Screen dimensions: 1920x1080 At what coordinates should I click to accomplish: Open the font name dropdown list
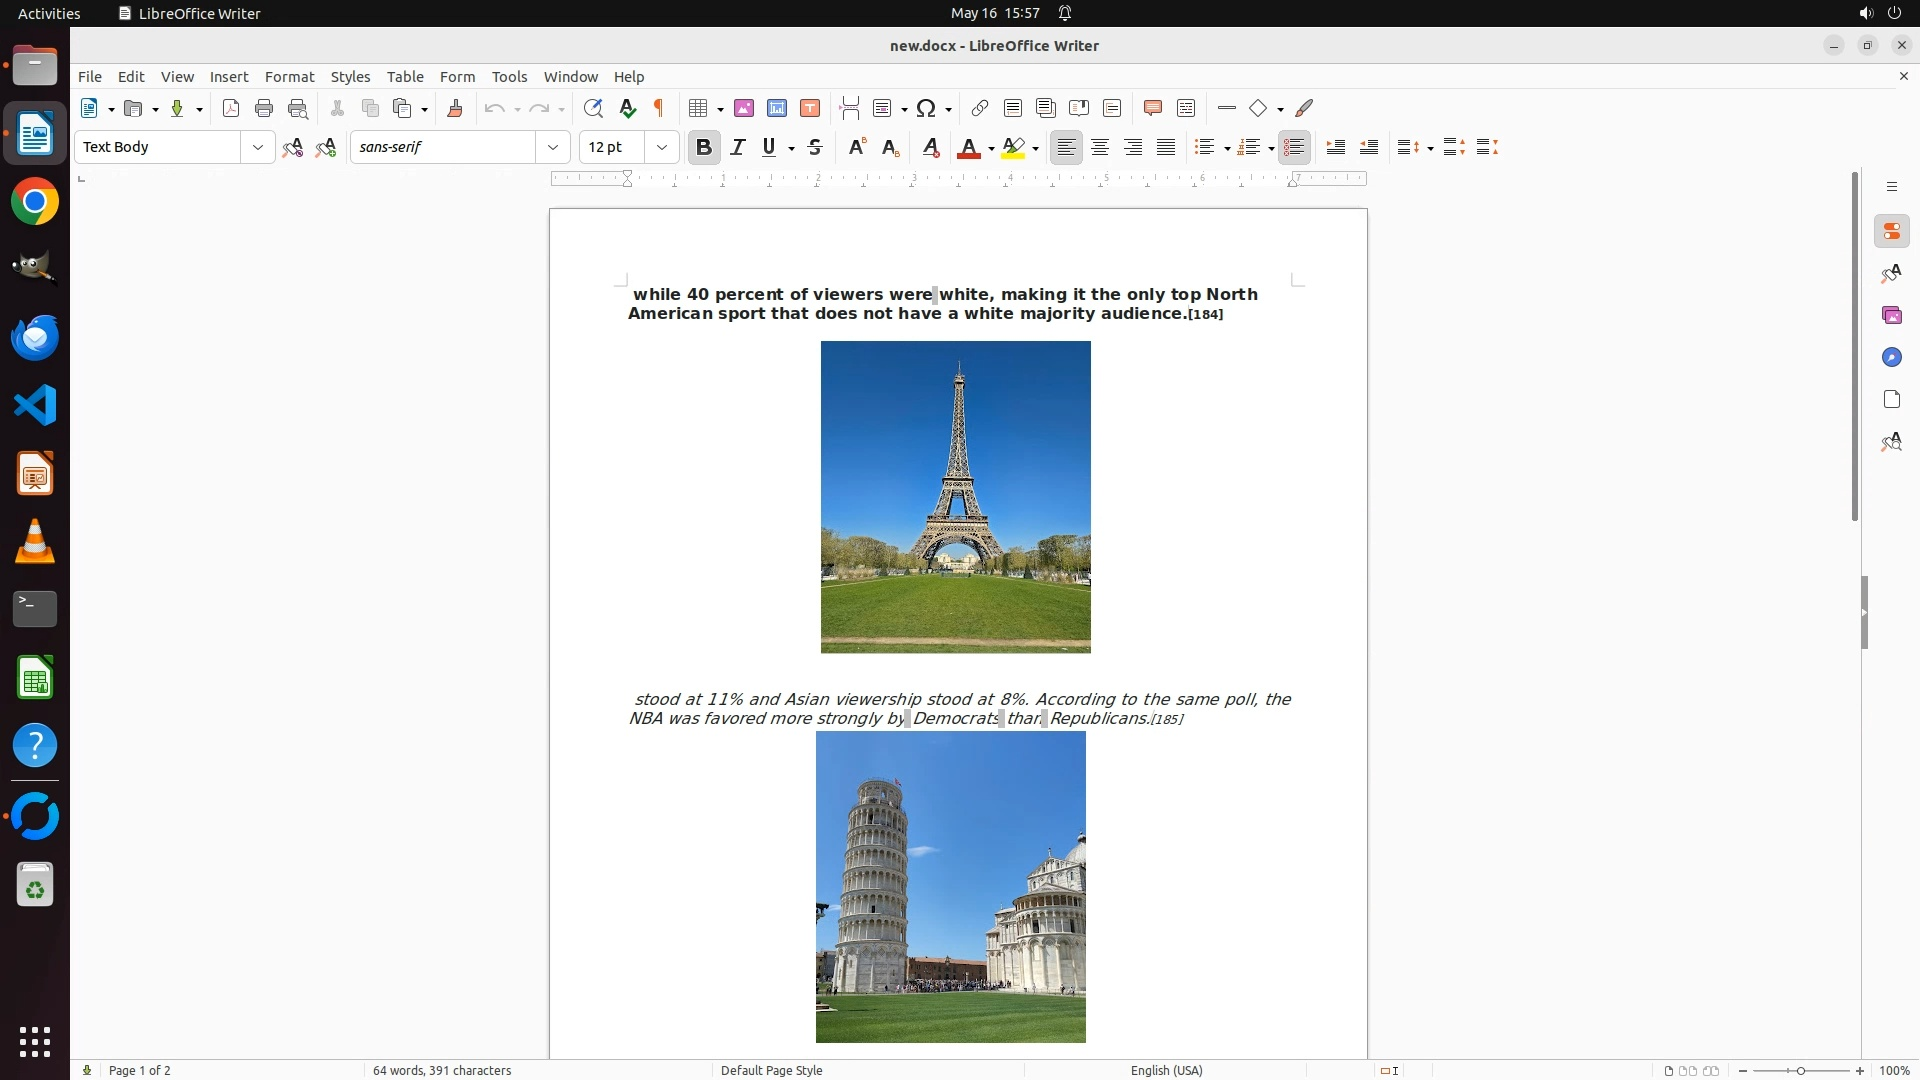click(553, 148)
